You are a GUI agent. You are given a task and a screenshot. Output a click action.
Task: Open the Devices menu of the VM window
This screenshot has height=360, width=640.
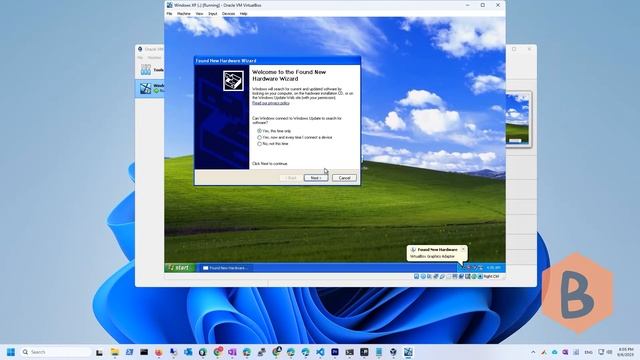228,13
